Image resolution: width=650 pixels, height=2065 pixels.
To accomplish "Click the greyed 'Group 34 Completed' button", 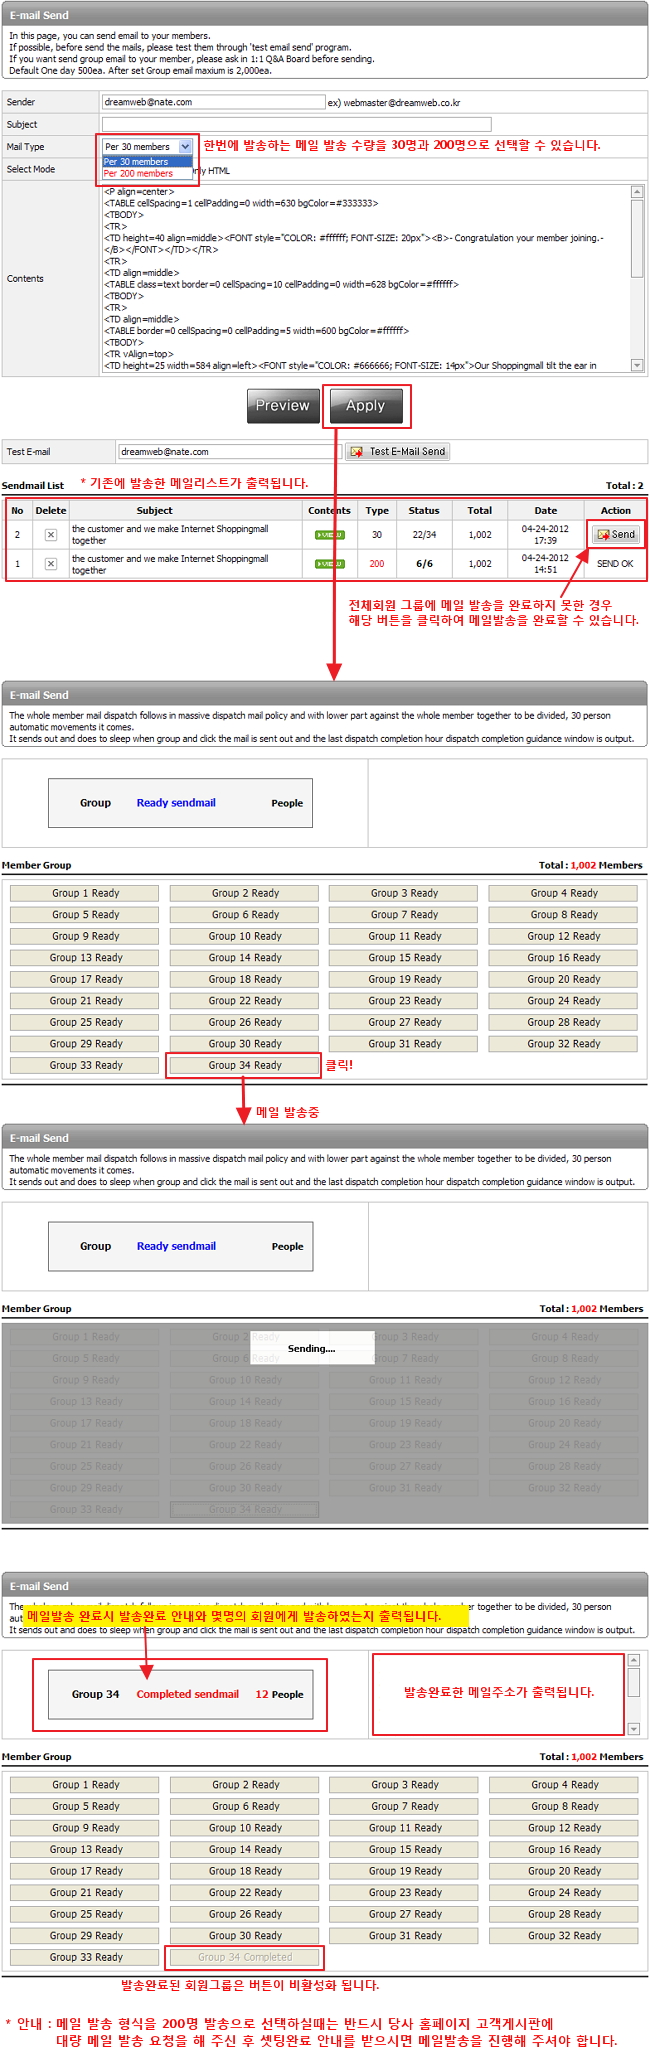I will pyautogui.click(x=245, y=1957).
